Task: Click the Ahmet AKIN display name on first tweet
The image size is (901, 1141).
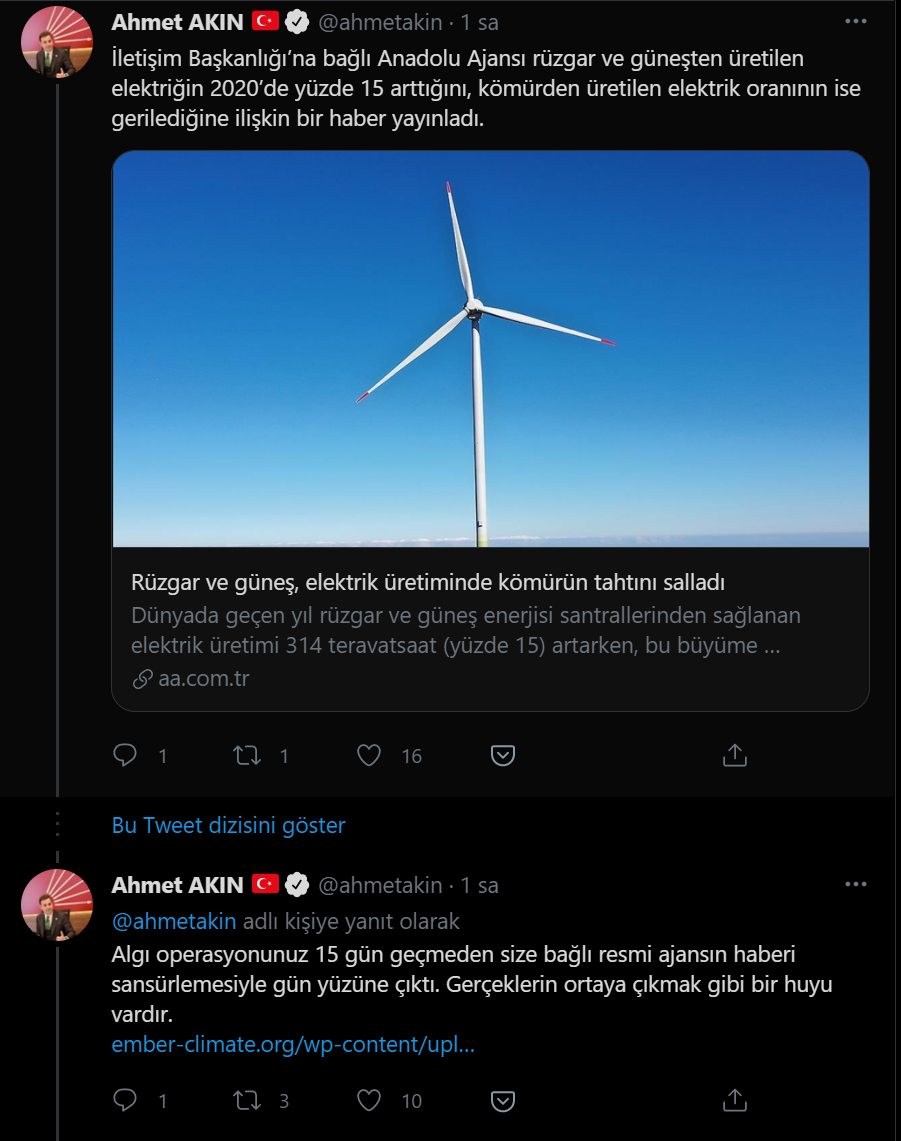Action: click(177, 21)
